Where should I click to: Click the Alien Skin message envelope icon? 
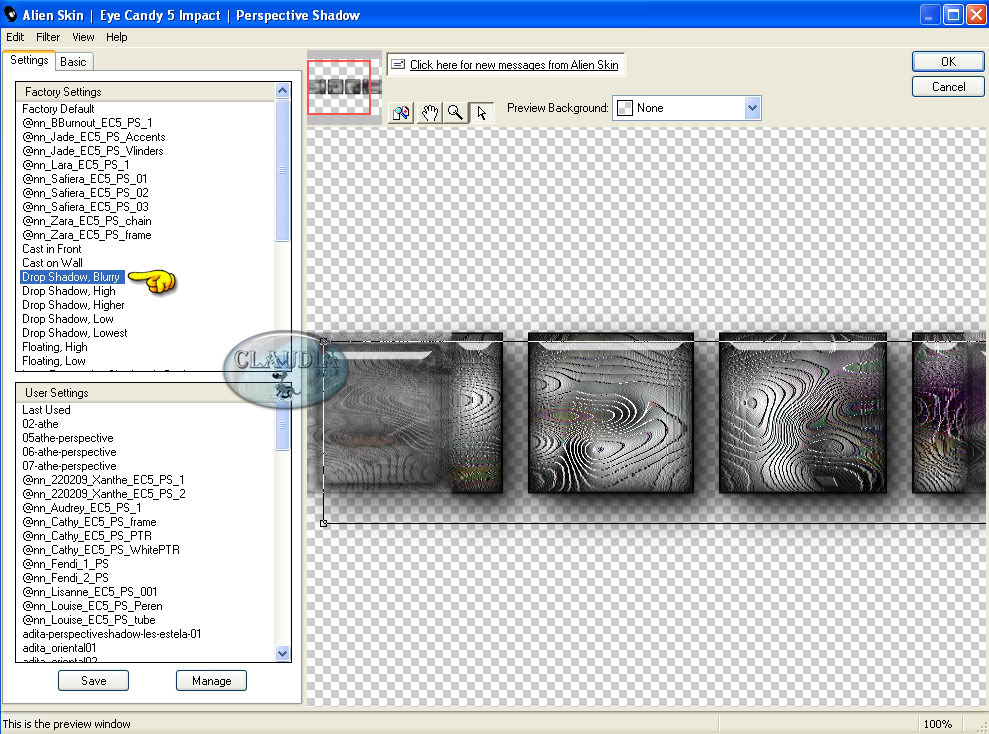pos(398,64)
